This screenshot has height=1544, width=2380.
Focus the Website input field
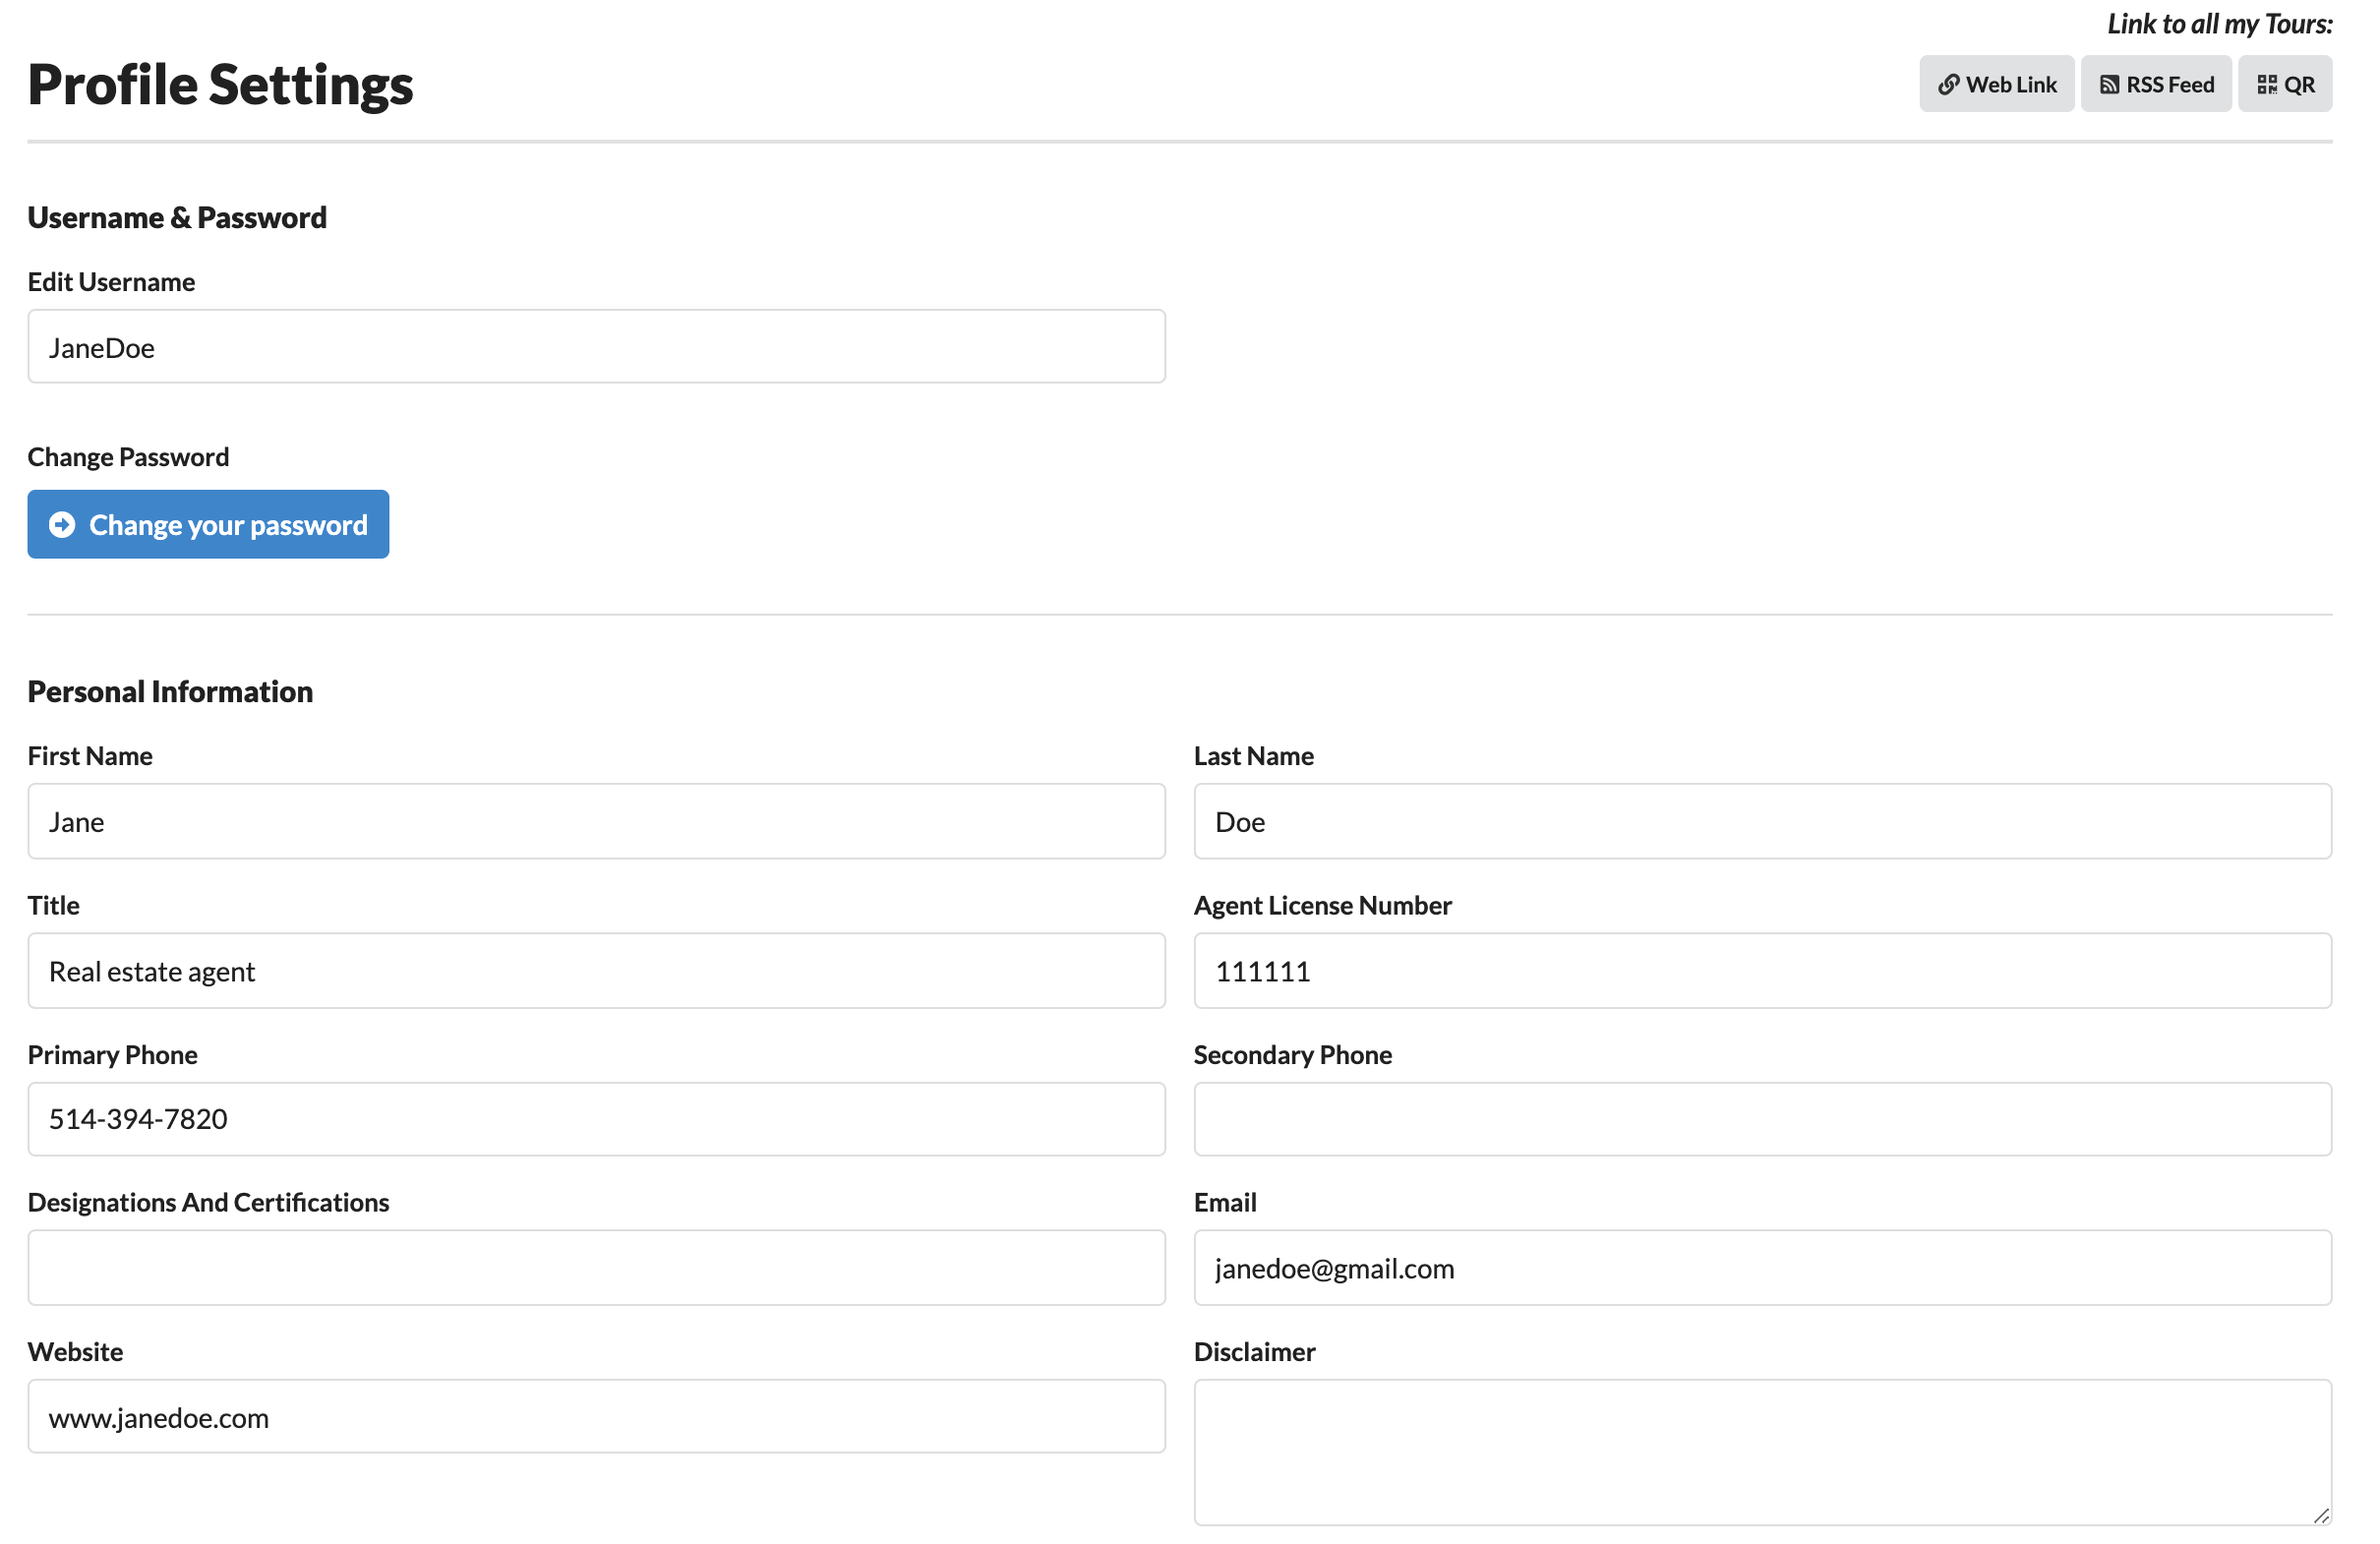[596, 1417]
